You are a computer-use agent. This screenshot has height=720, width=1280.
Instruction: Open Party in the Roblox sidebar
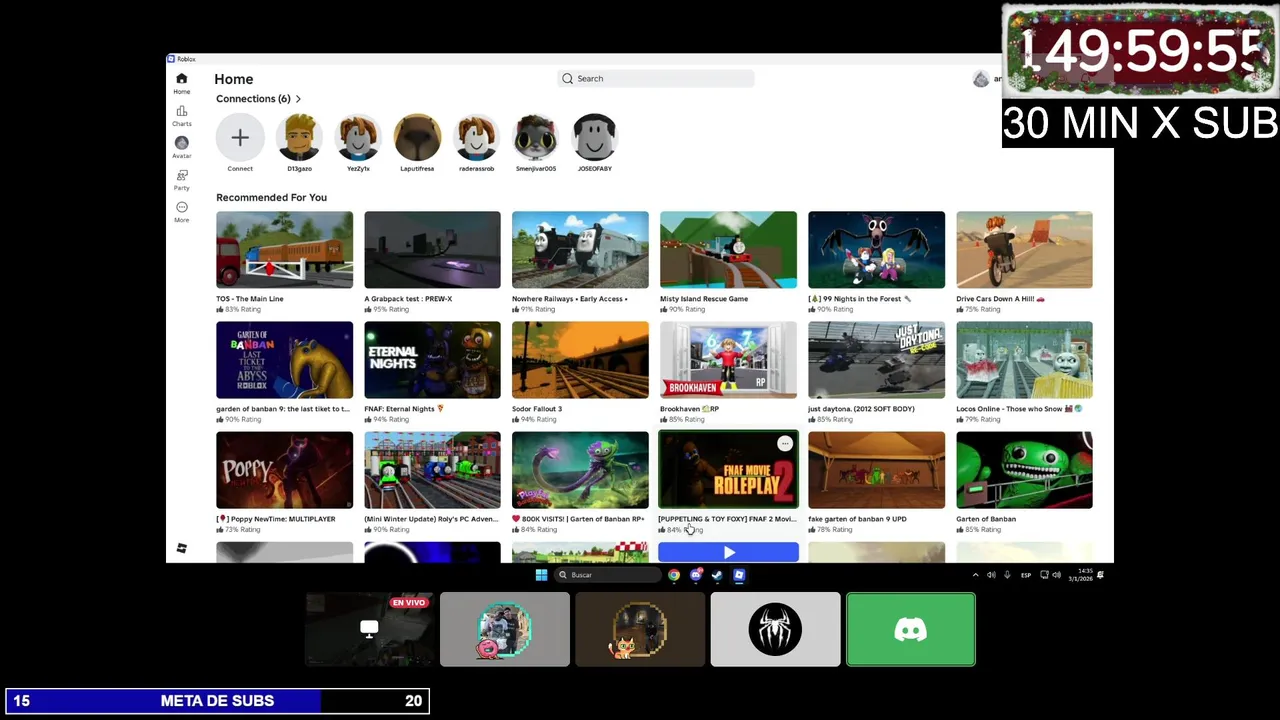coord(181,179)
